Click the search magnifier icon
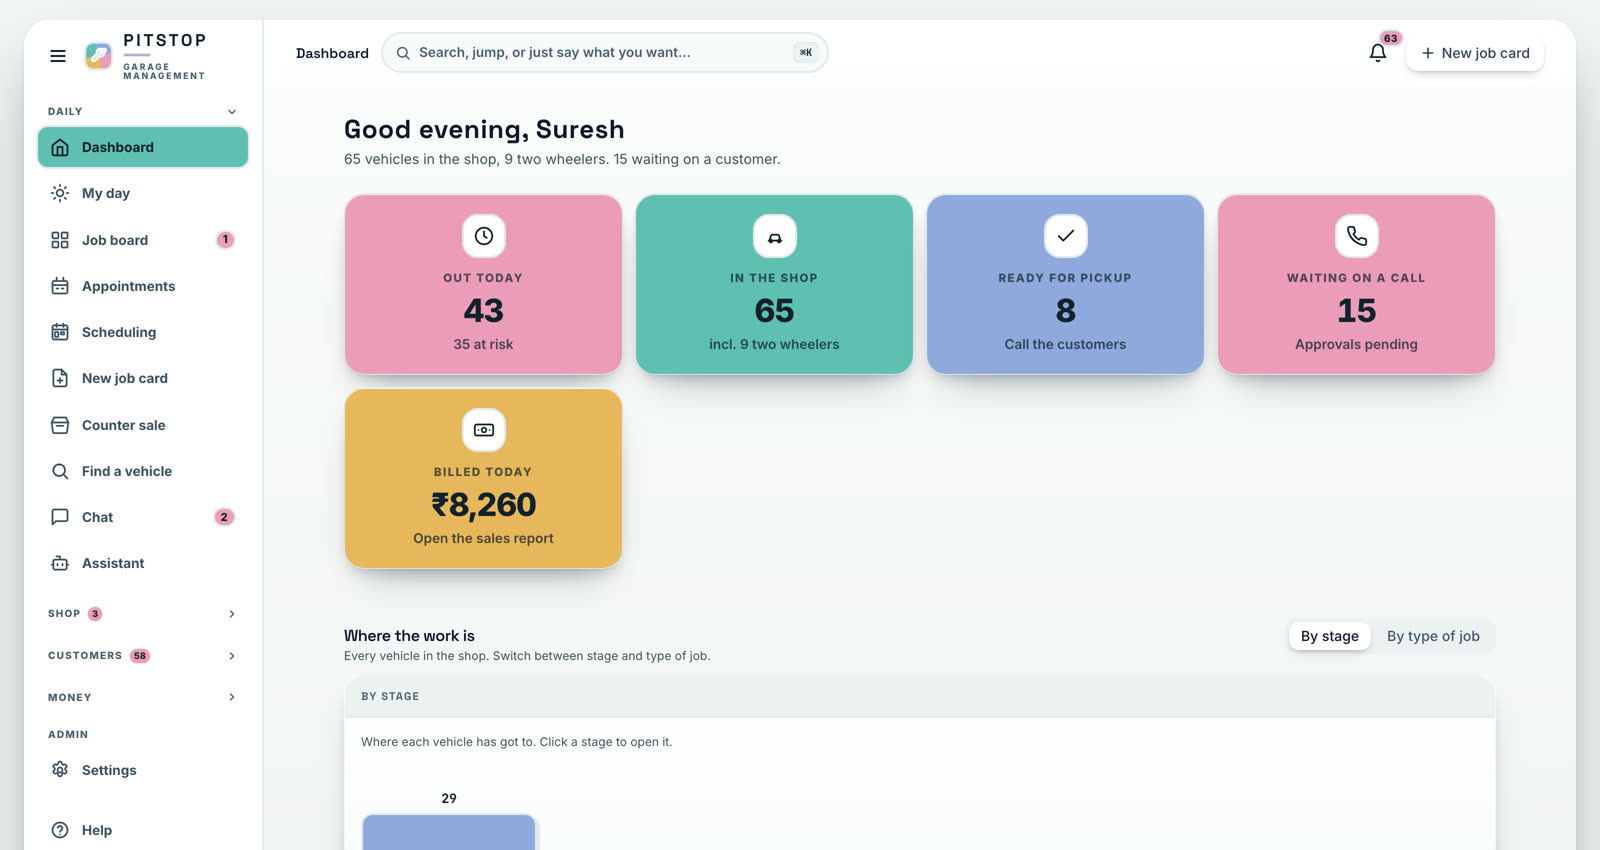 coord(403,53)
